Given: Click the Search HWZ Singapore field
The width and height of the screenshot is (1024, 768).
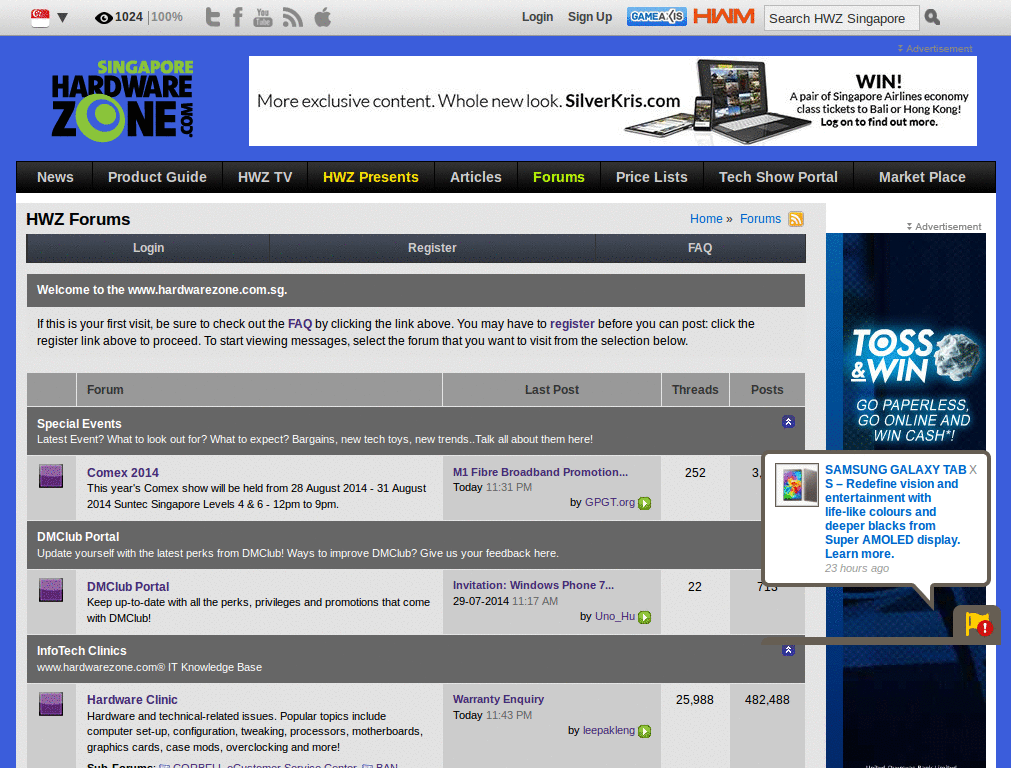Looking at the screenshot, I should 842,18.
